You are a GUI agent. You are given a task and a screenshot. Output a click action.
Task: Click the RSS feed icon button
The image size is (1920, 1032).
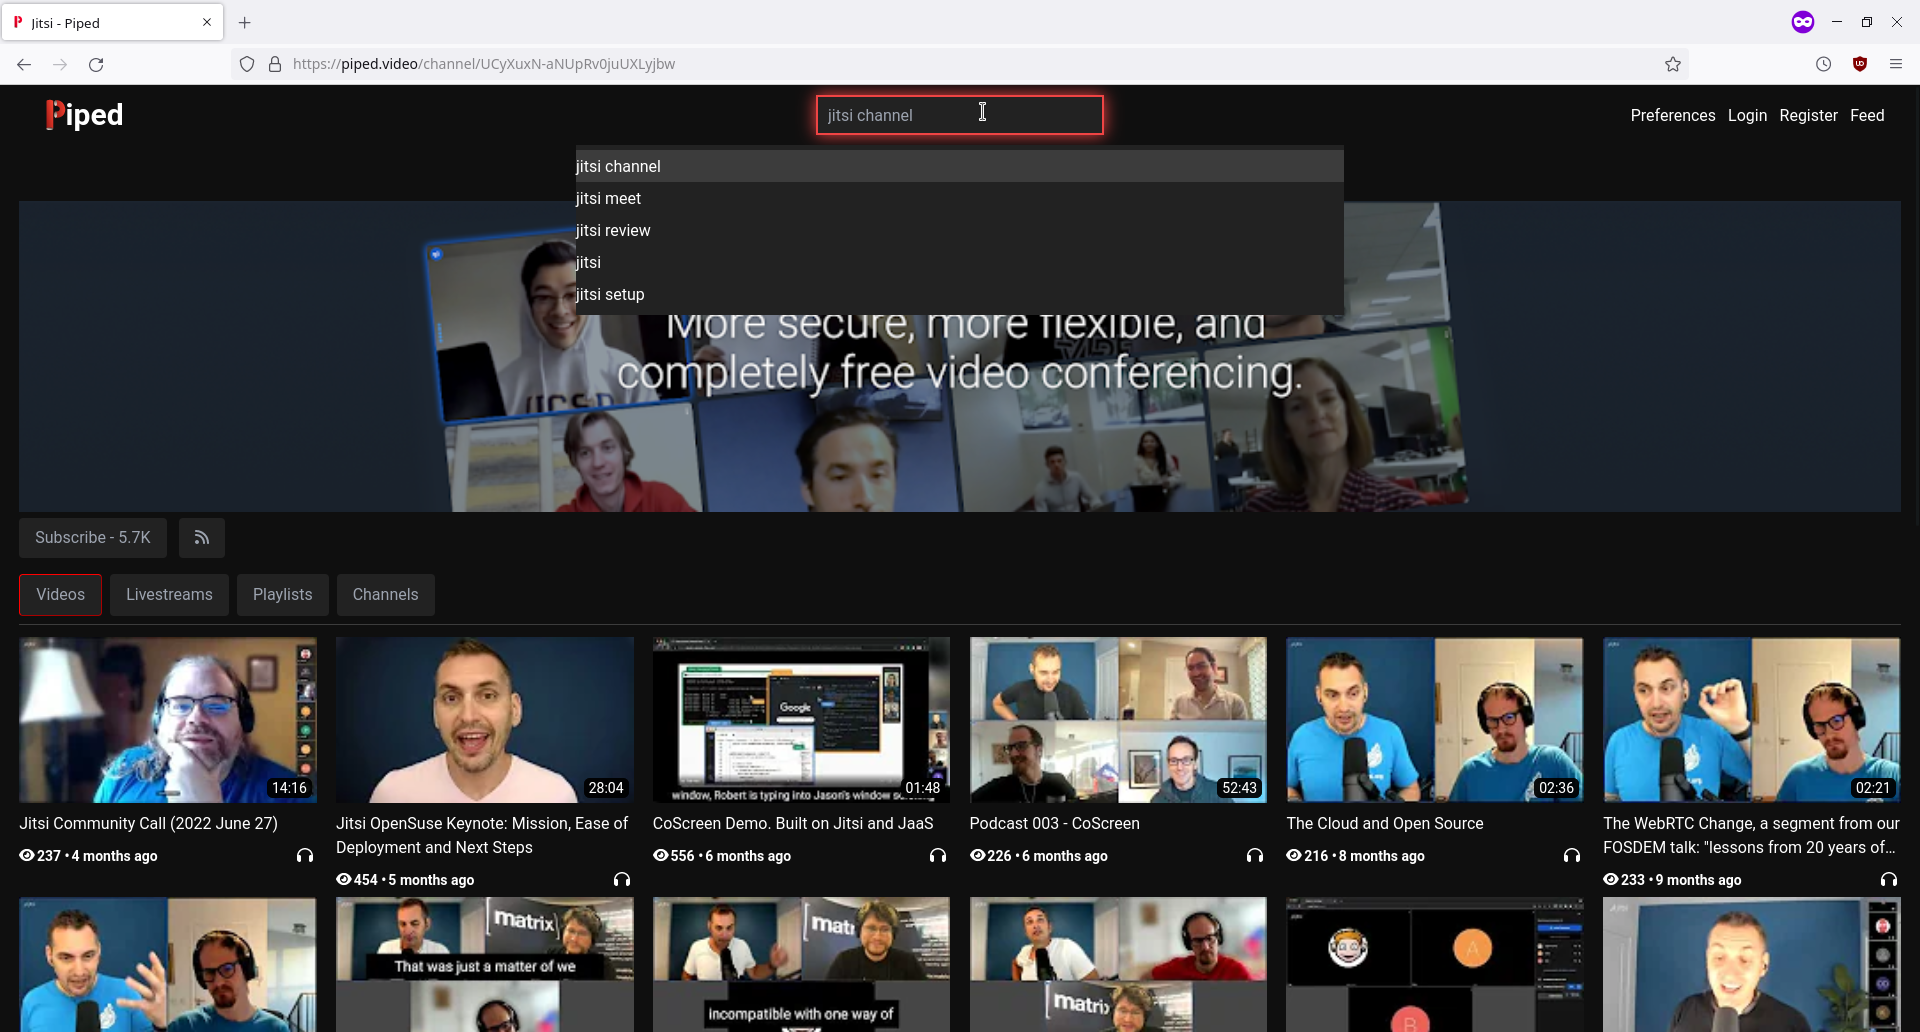(x=201, y=538)
